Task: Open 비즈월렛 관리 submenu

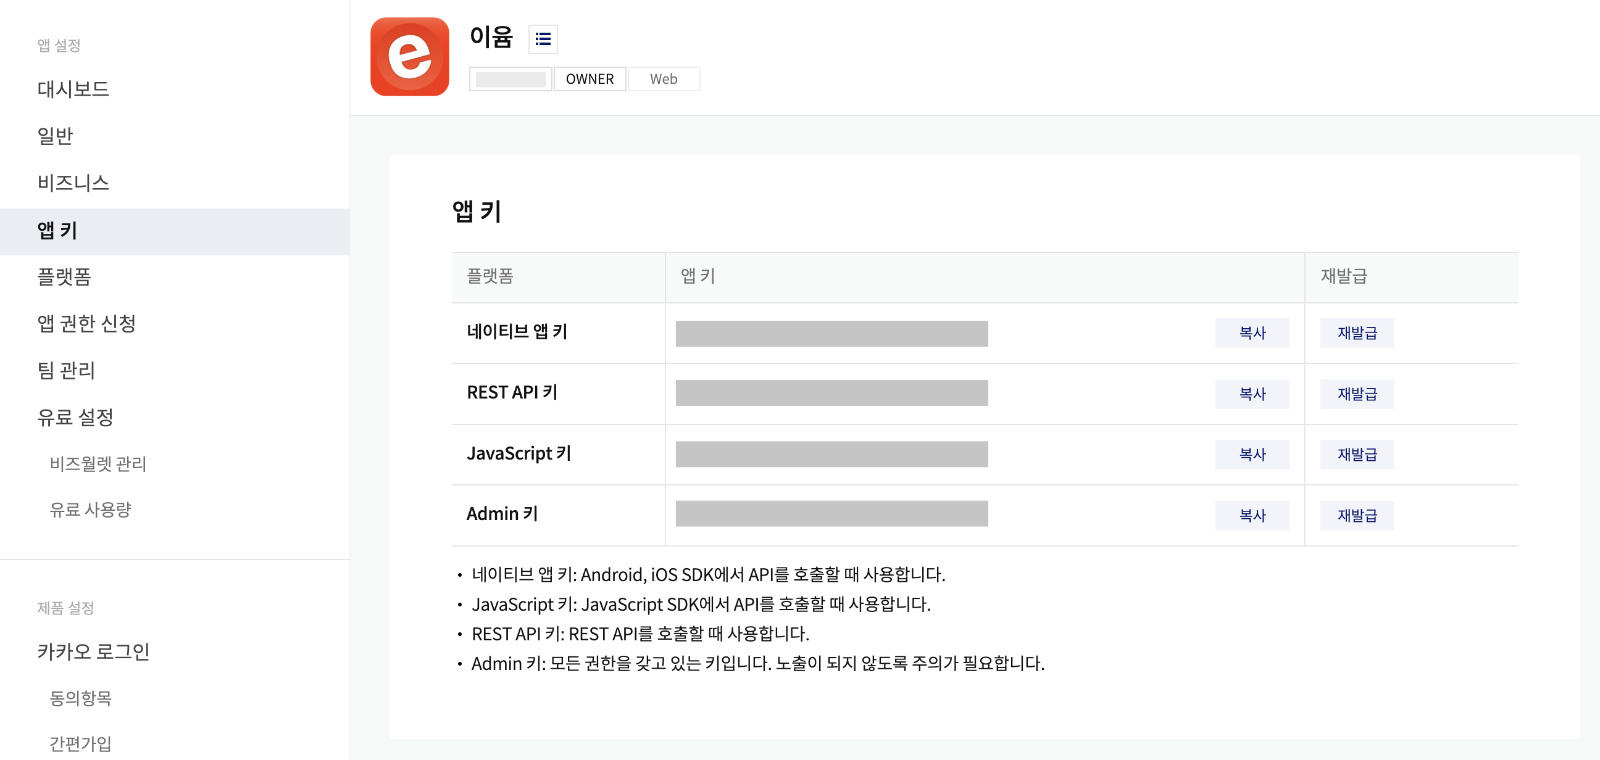Action: [98, 464]
